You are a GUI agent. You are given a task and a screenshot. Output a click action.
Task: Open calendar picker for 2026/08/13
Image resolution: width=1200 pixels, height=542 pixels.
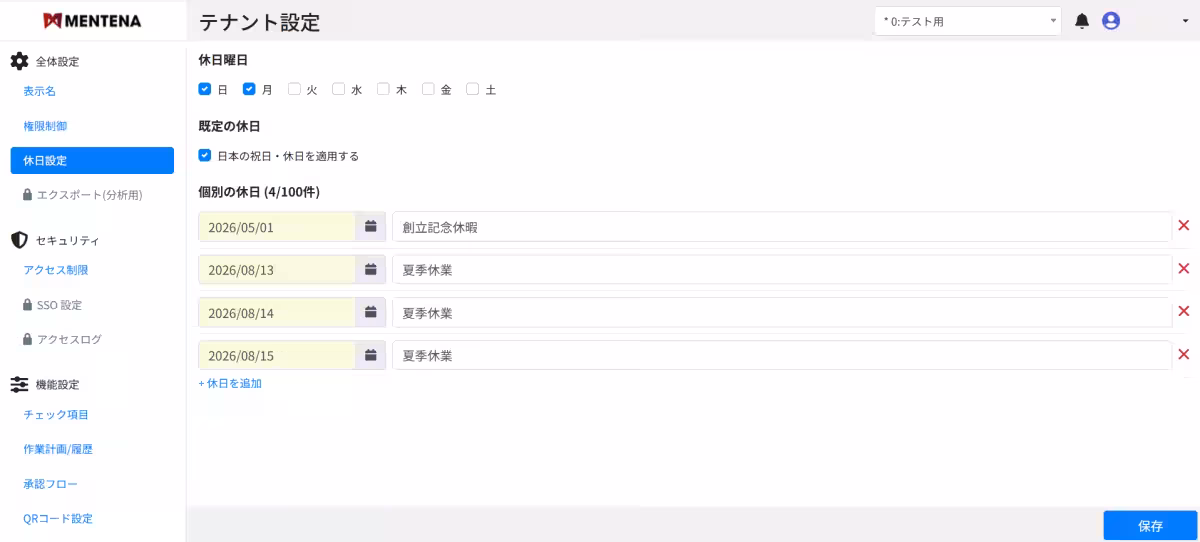370,270
